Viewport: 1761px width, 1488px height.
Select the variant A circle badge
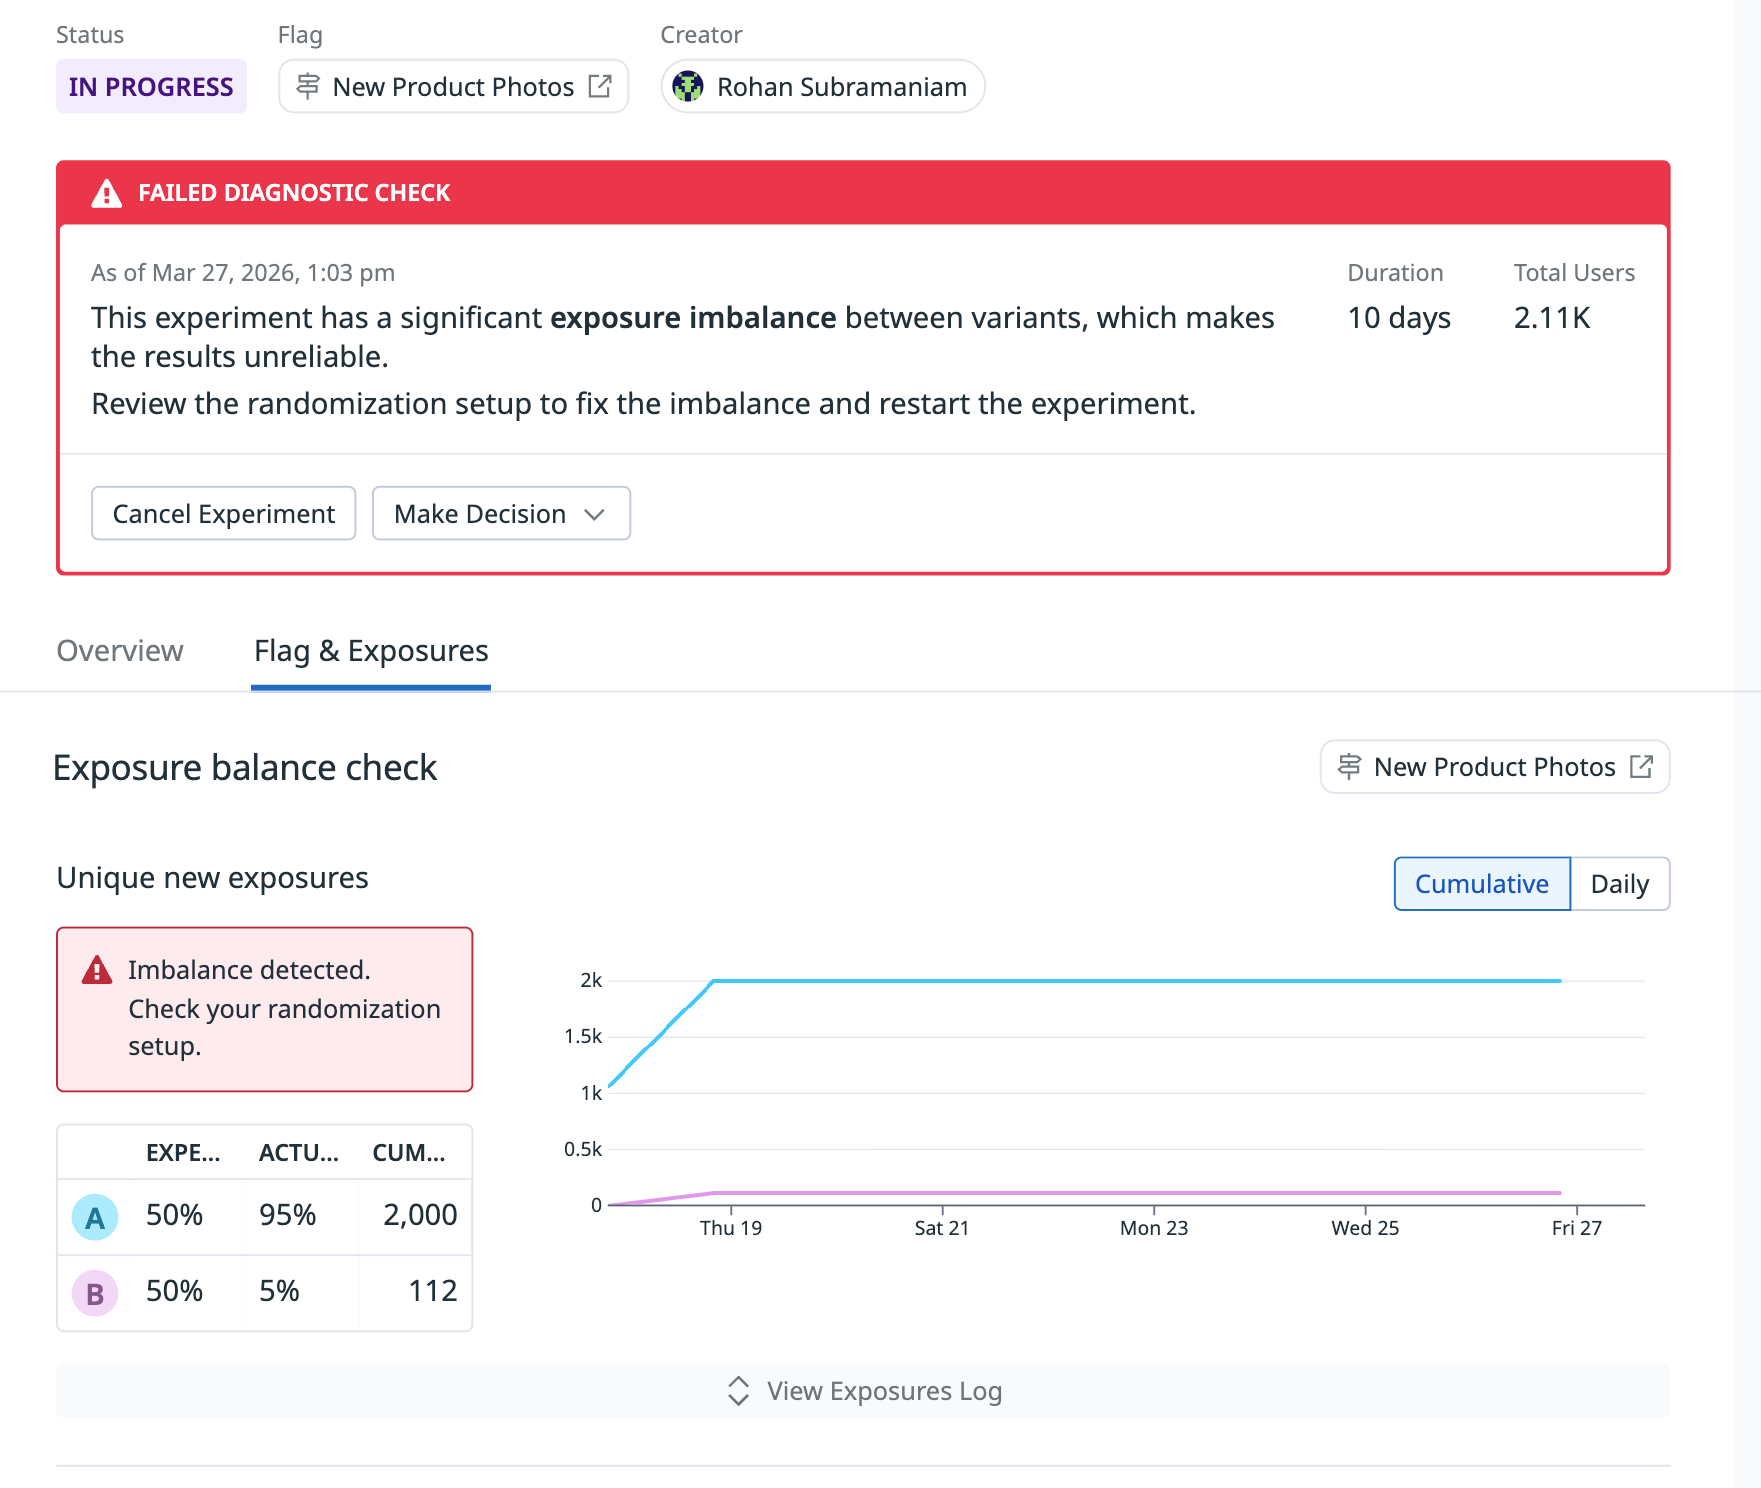click(x=93, y=1216)
